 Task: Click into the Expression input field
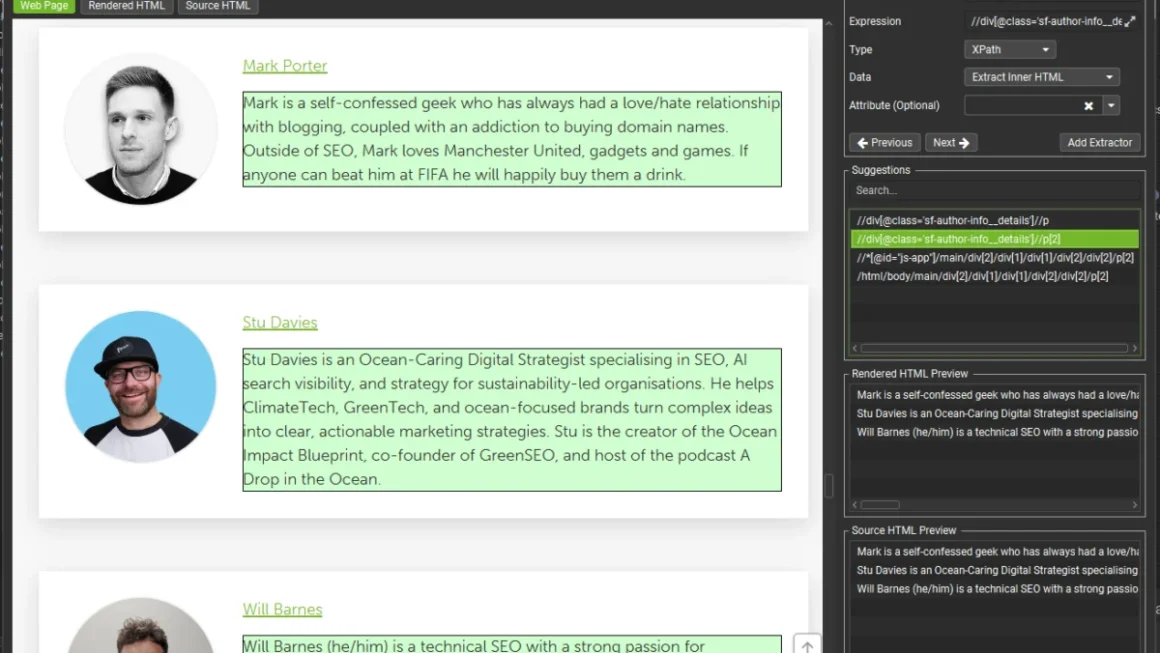coord(1044,21)
